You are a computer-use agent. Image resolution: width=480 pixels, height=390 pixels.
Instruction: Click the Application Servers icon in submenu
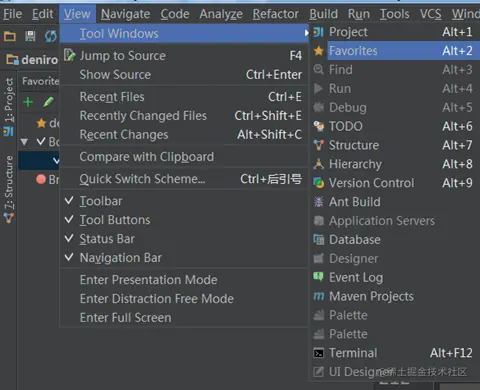pos(319,221)
